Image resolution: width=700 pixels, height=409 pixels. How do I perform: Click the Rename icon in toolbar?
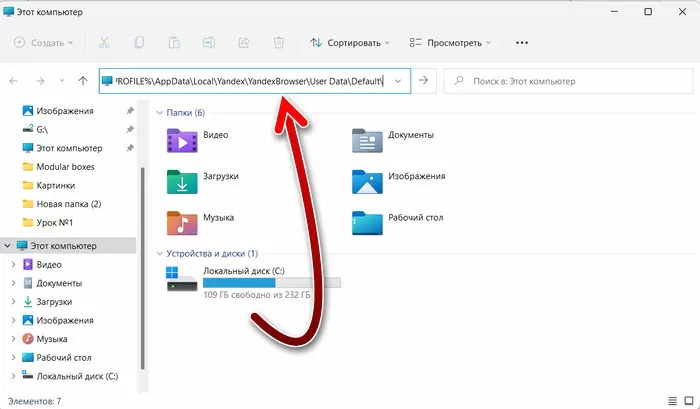[x=209, y=43]
